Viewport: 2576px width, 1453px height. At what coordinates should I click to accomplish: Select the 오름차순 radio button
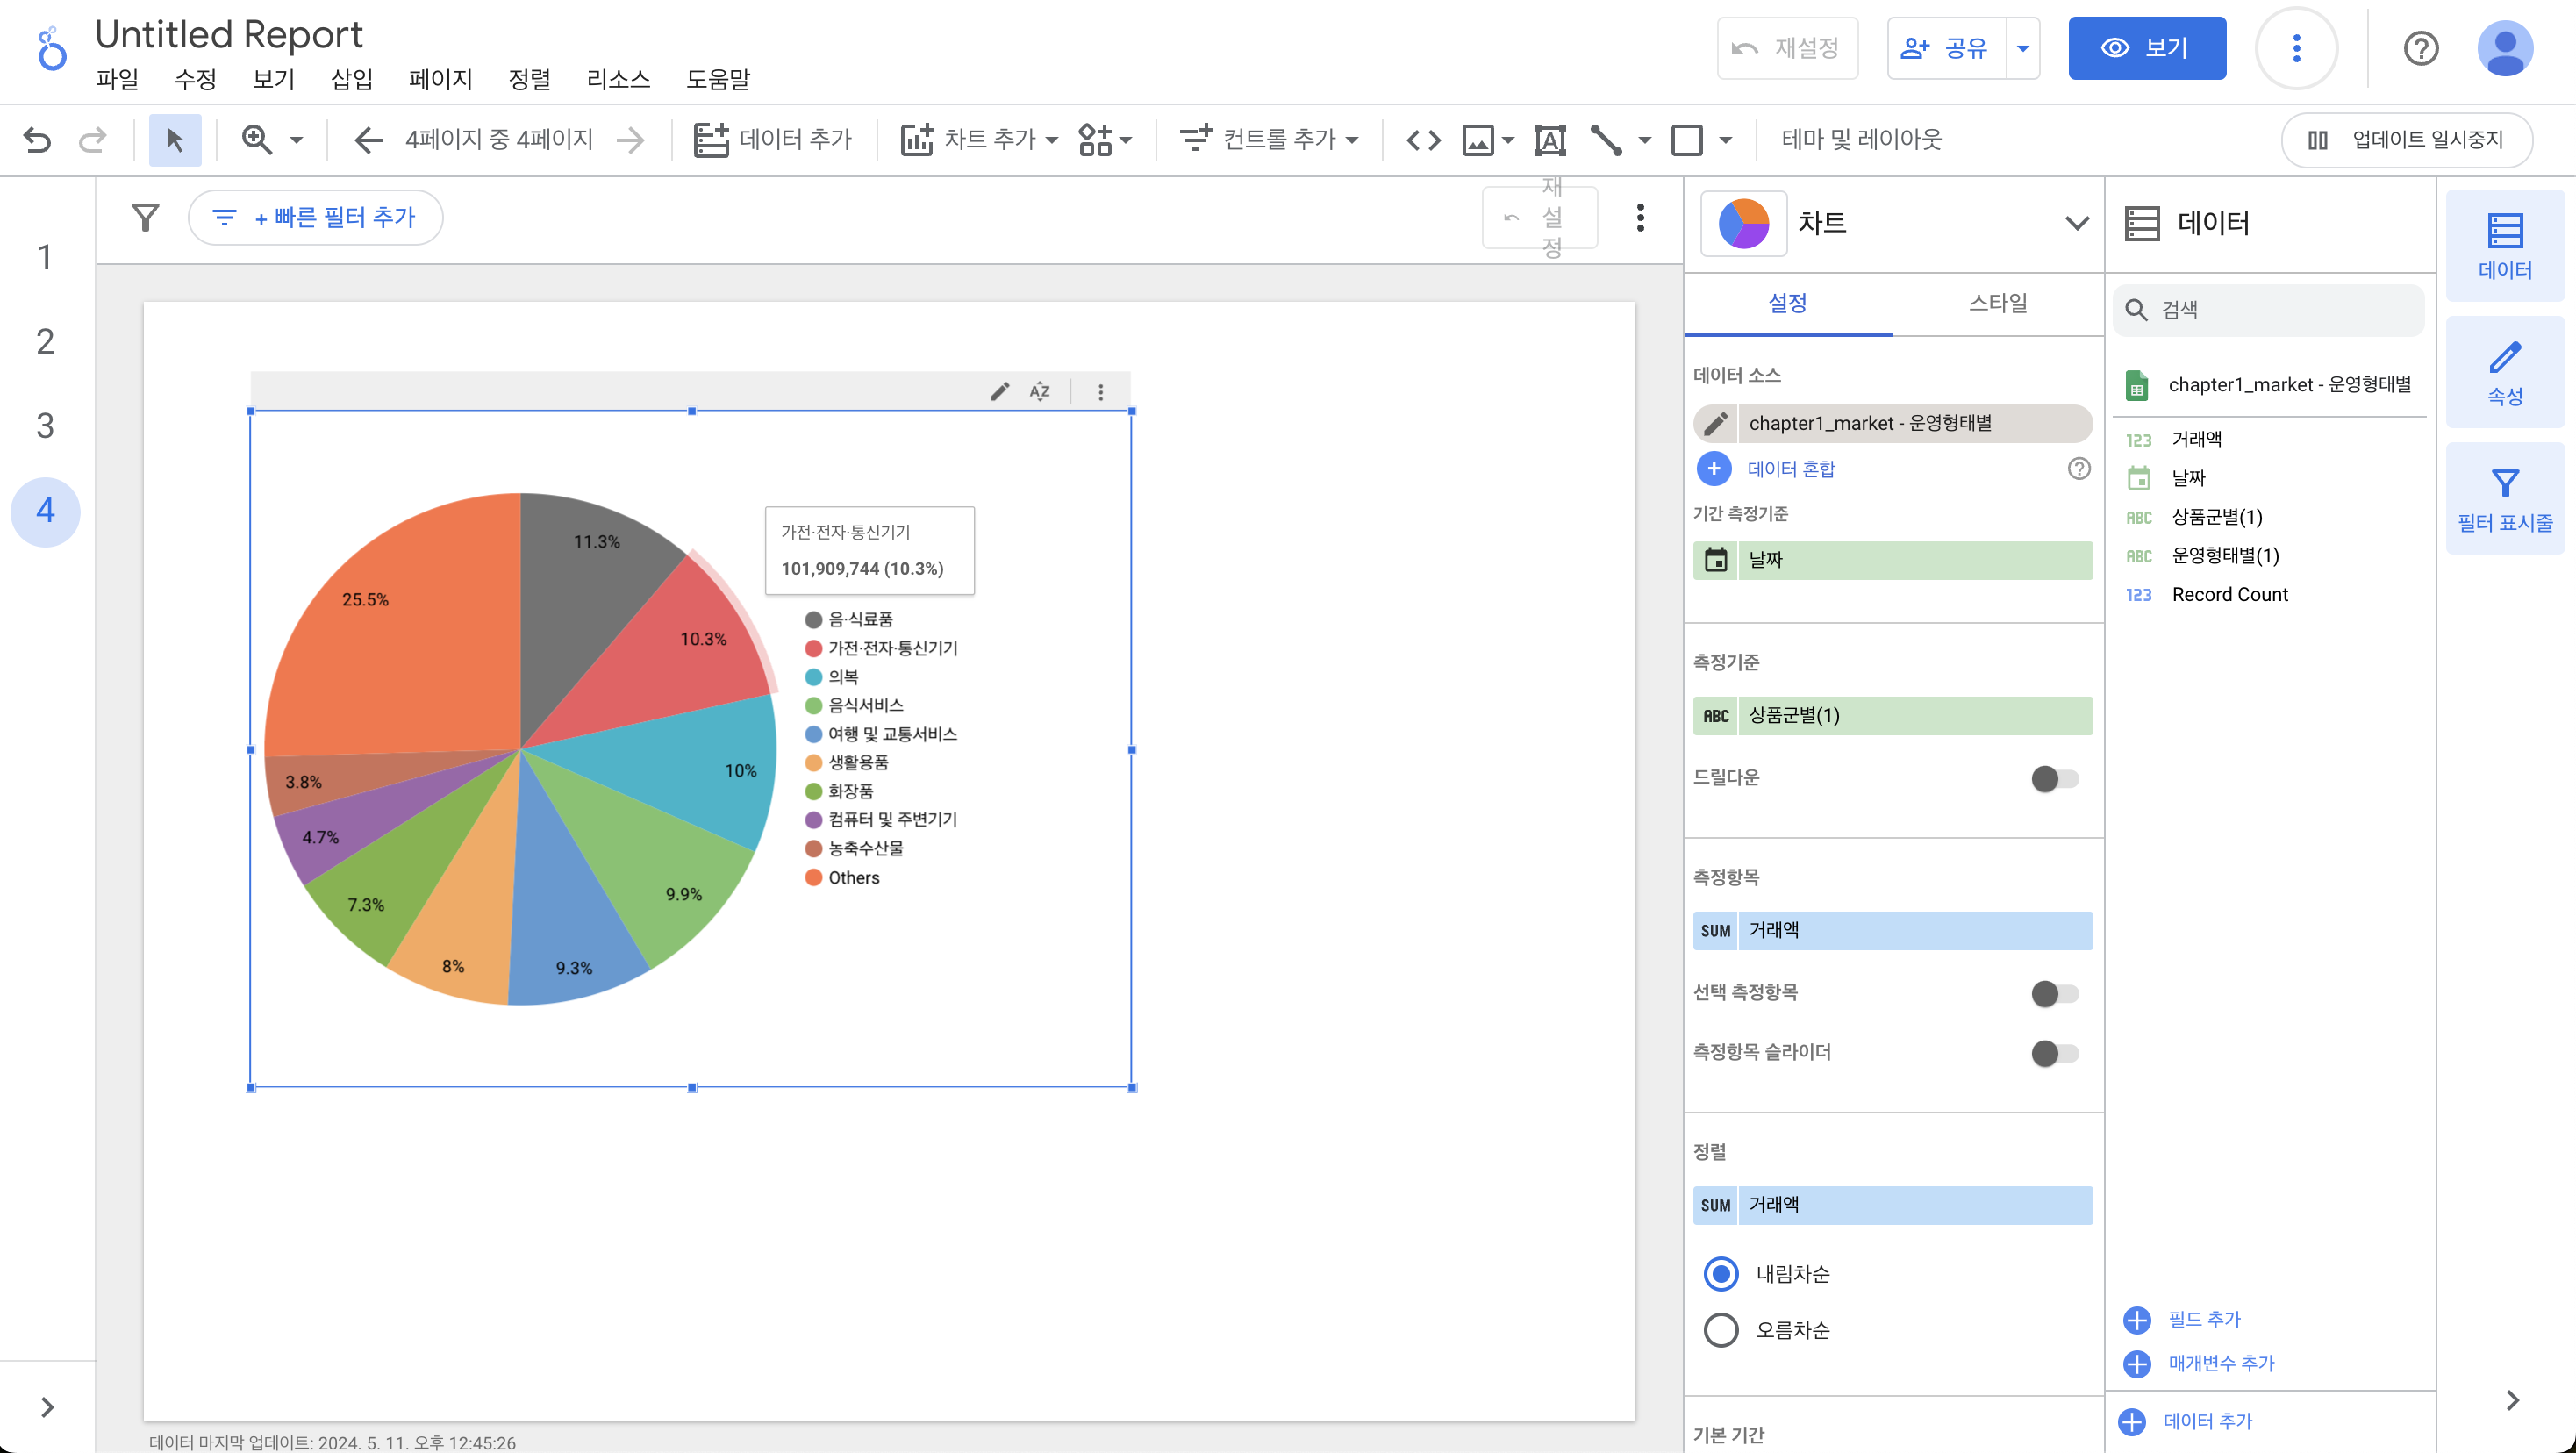coord(1721,1330)
